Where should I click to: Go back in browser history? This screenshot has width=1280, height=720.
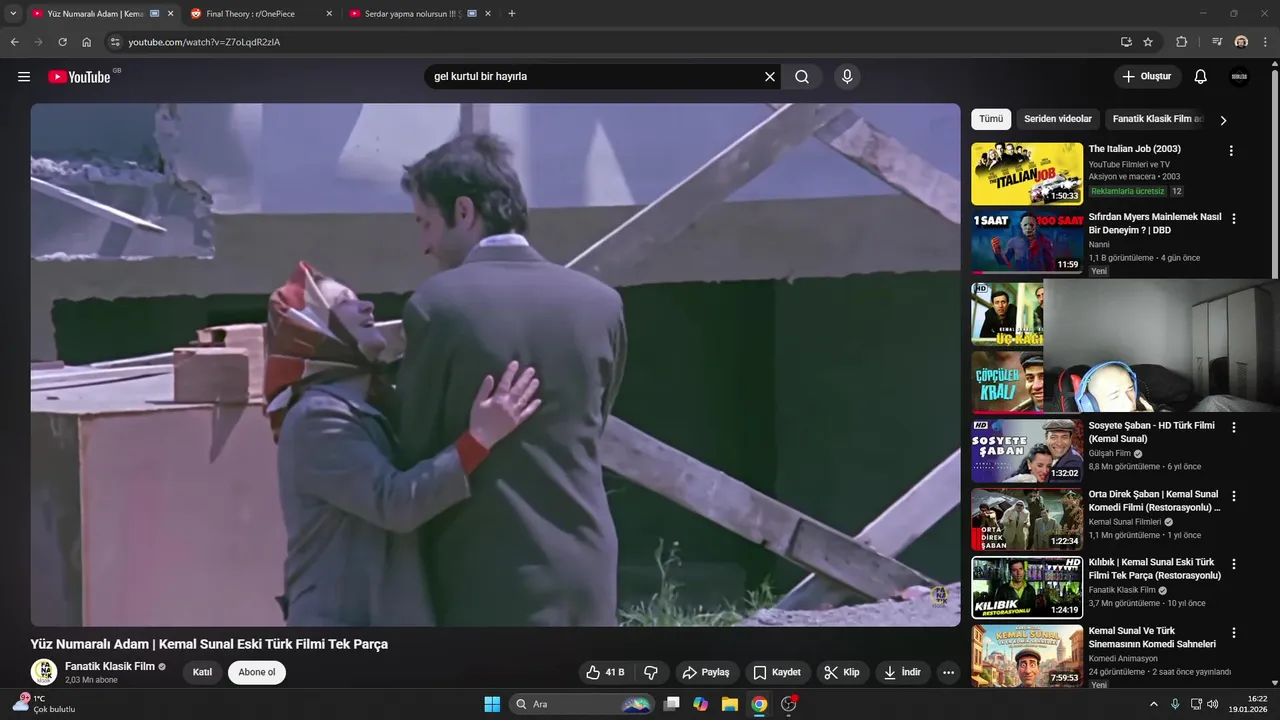[14, 42]
